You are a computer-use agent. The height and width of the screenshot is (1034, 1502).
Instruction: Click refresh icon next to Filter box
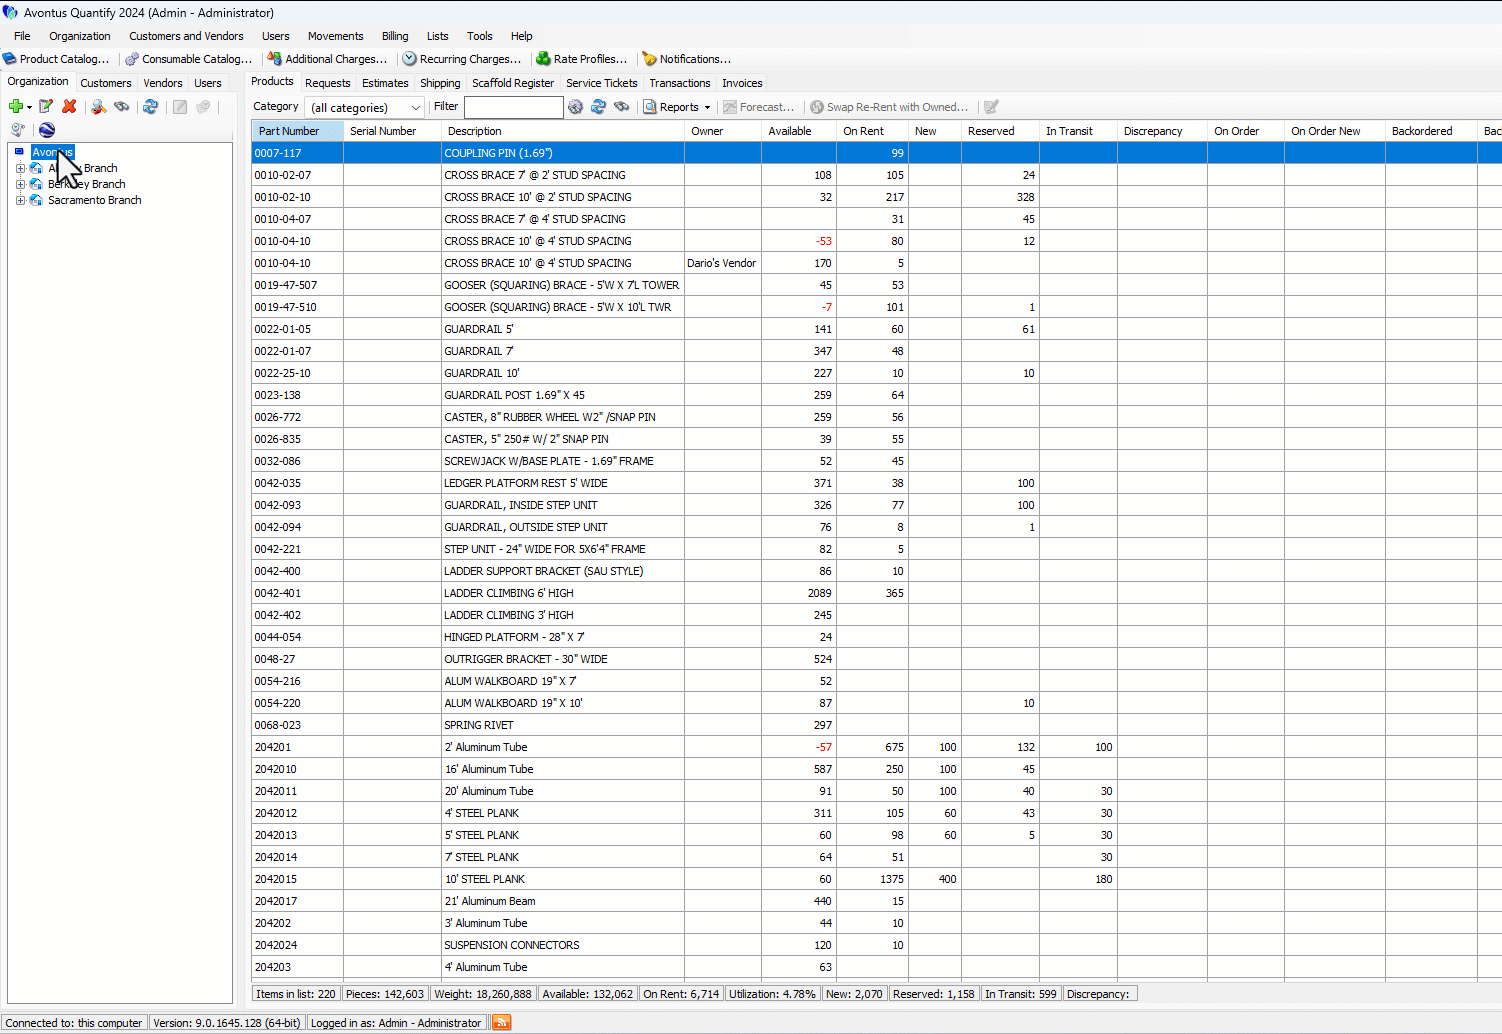598,107
